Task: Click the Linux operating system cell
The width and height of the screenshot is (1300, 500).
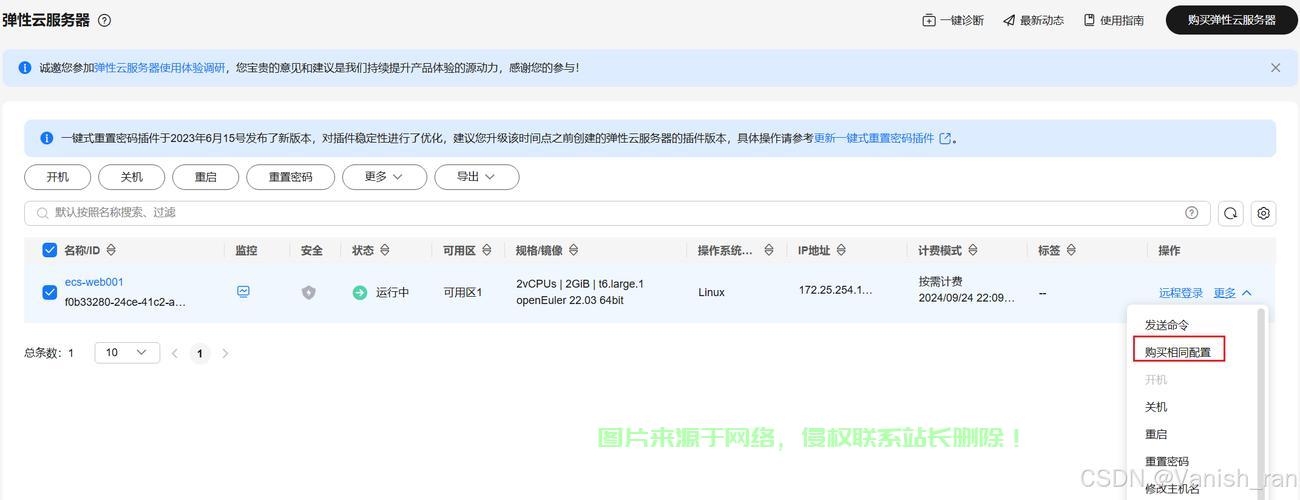Action: click(x=712, y=292)
